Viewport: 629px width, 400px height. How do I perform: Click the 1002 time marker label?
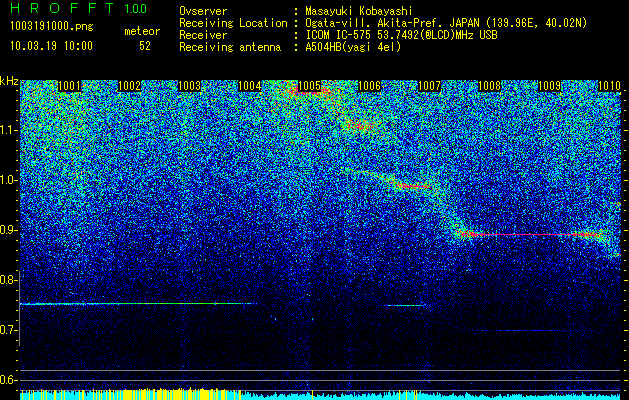tap(130, 86)
